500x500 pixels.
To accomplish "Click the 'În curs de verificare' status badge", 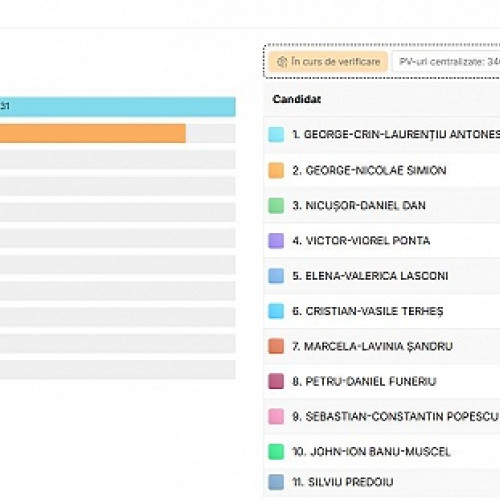I will 328,62.
